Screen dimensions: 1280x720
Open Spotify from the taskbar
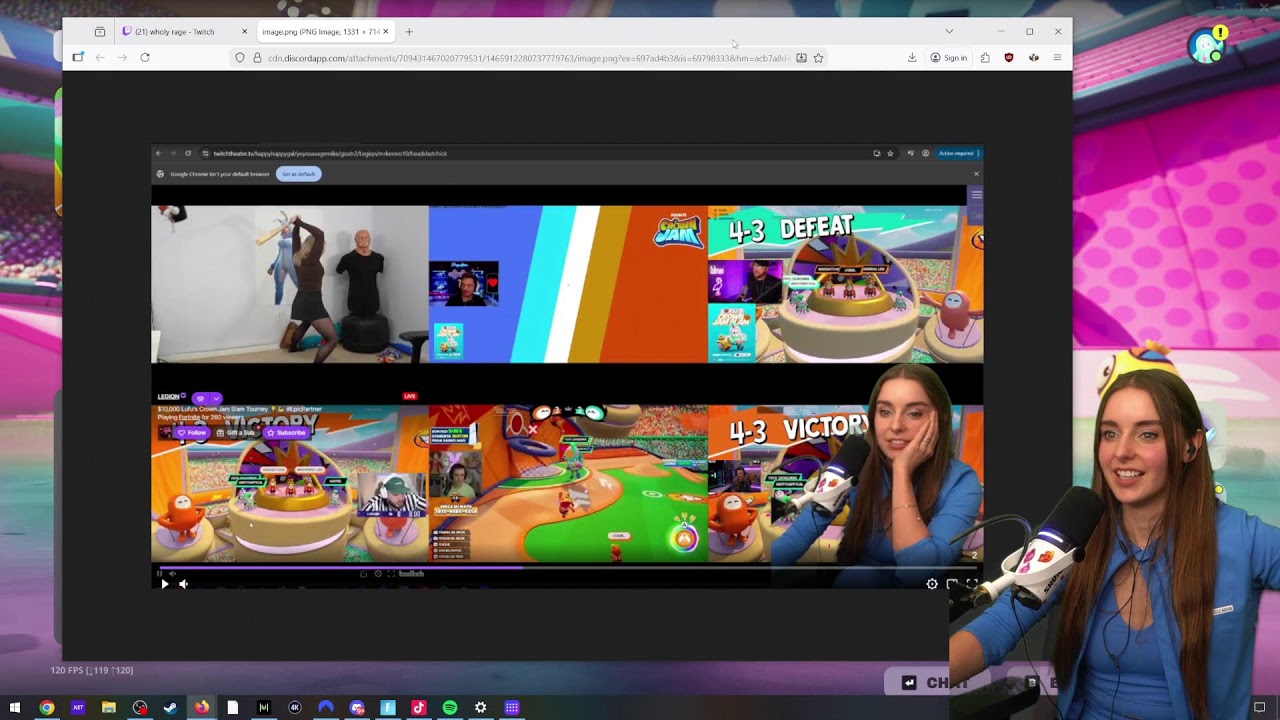[x=450, y=708]
